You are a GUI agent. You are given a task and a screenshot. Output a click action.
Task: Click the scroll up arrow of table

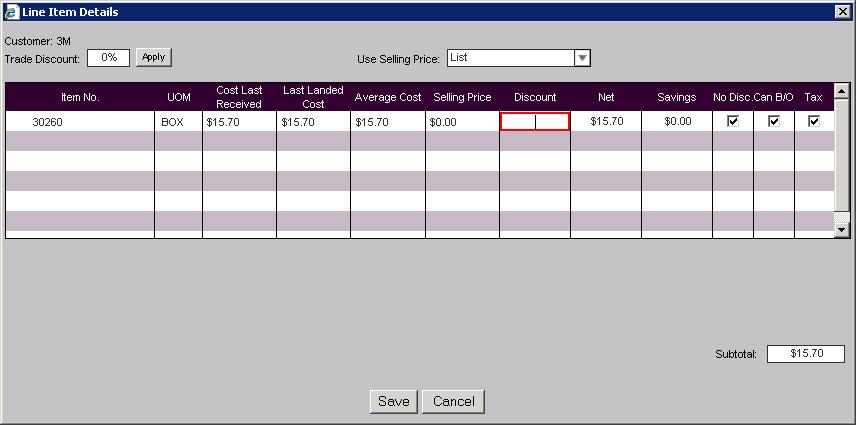841,91
